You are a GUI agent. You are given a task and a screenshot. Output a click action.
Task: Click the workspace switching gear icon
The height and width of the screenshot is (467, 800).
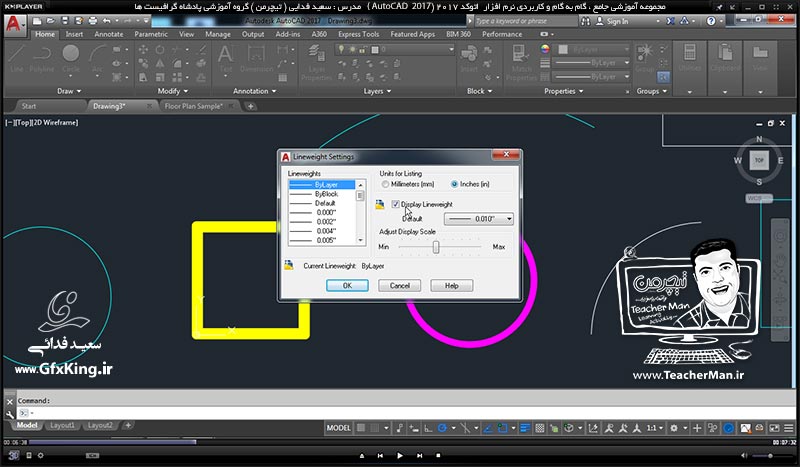(x=673, y=428)
